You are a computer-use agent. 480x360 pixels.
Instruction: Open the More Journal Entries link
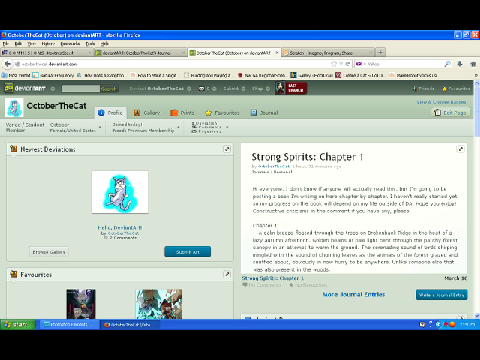tap(354, 294)
